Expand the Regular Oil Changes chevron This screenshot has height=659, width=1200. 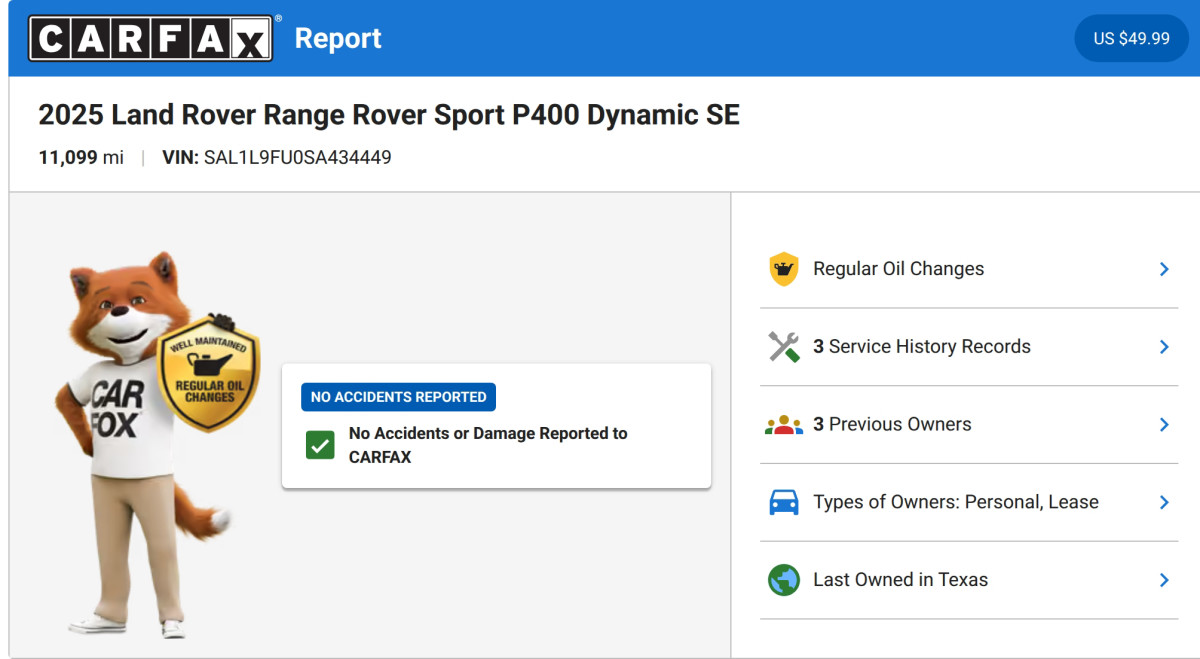click(1164, 269)
